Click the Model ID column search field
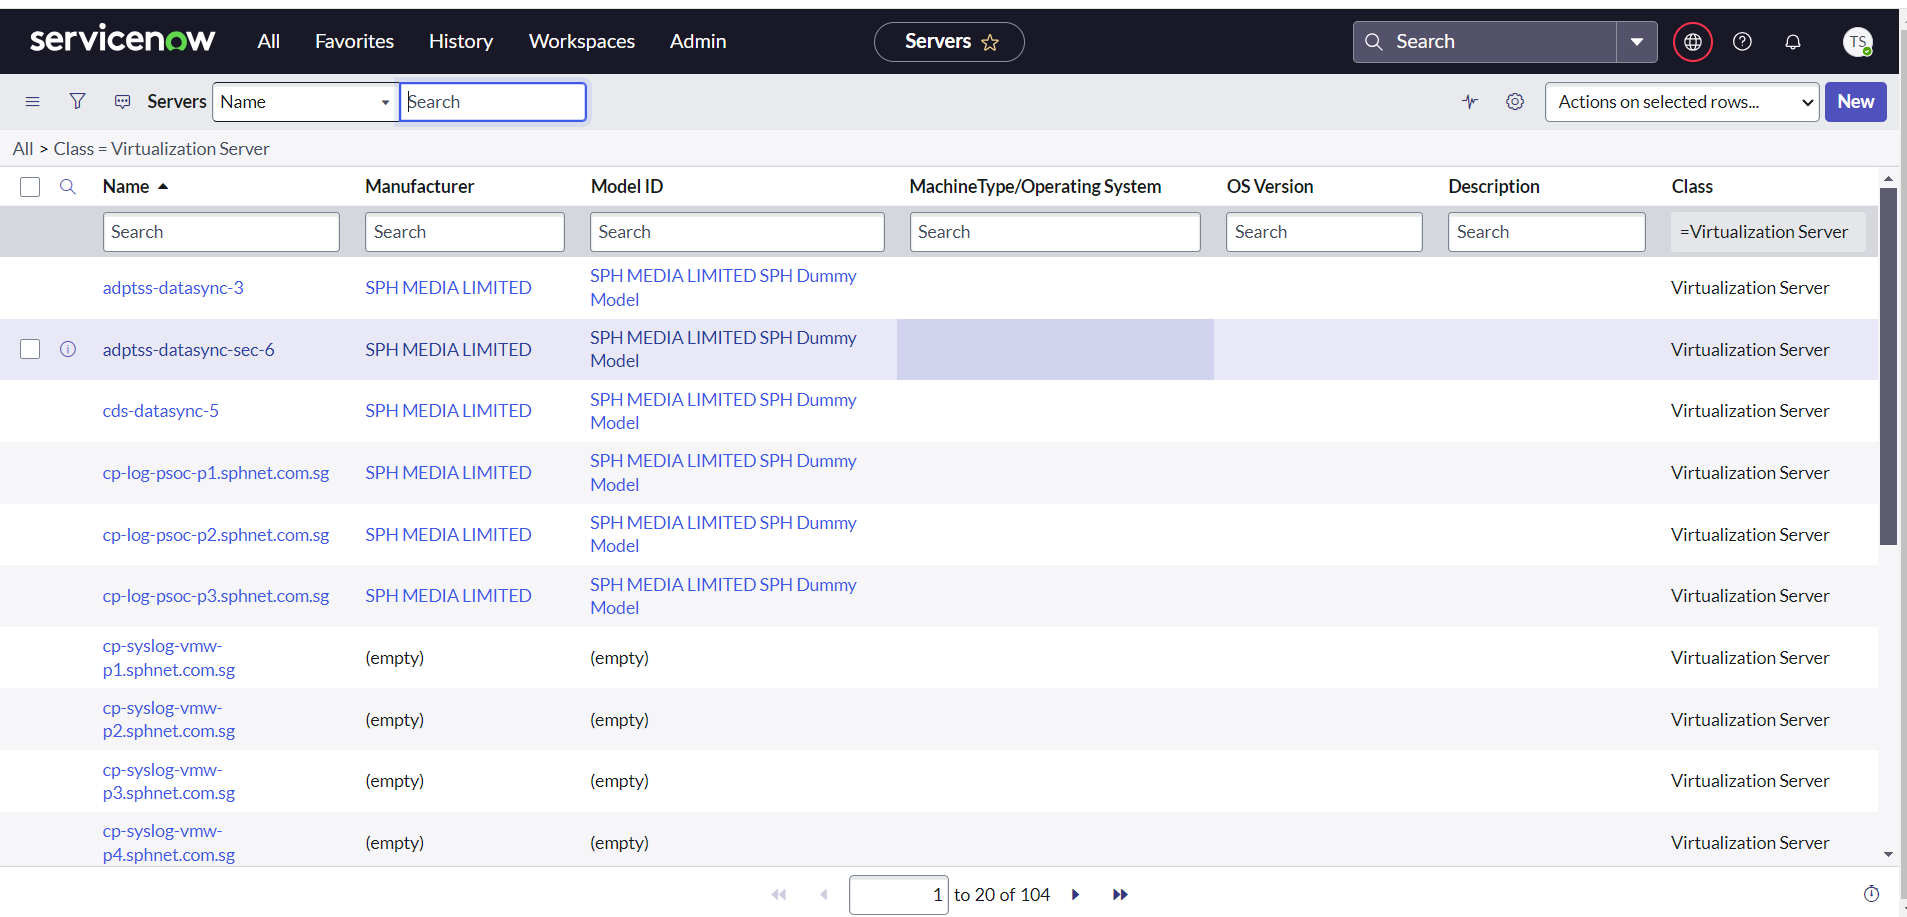The image size is (1907, 917). click(x=737, y=232)
